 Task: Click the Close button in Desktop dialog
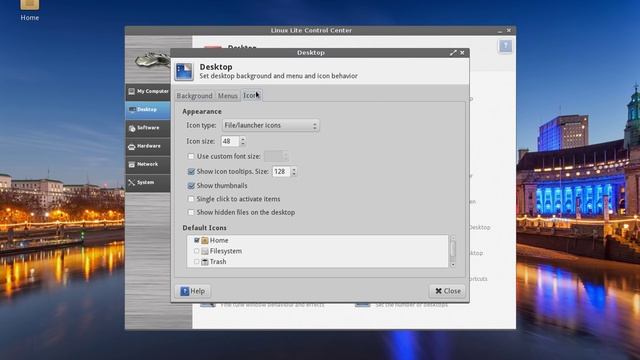447,291
